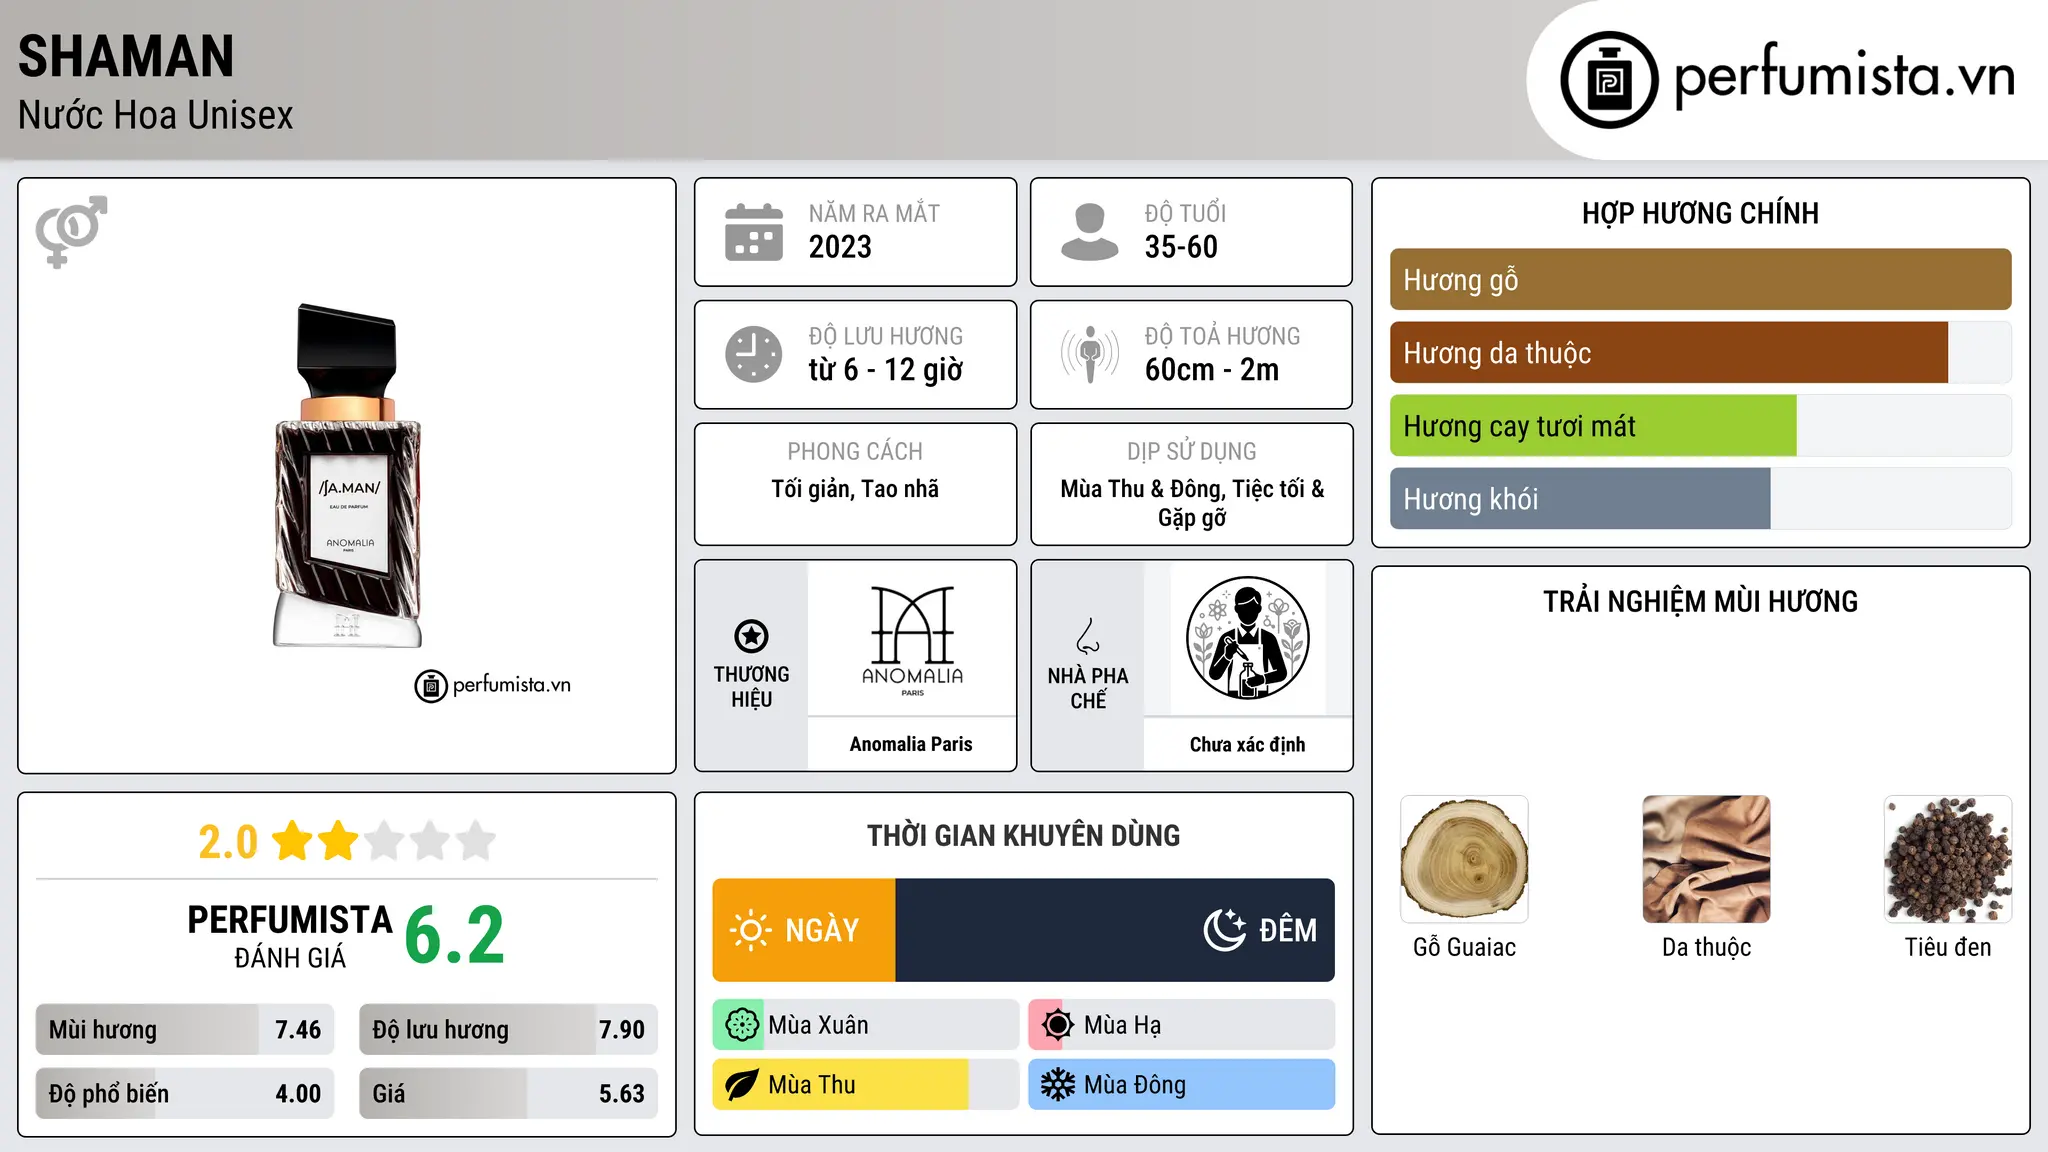Click the Ngày daytime segment
The image size is (2048, 1152).
point(804,930)
